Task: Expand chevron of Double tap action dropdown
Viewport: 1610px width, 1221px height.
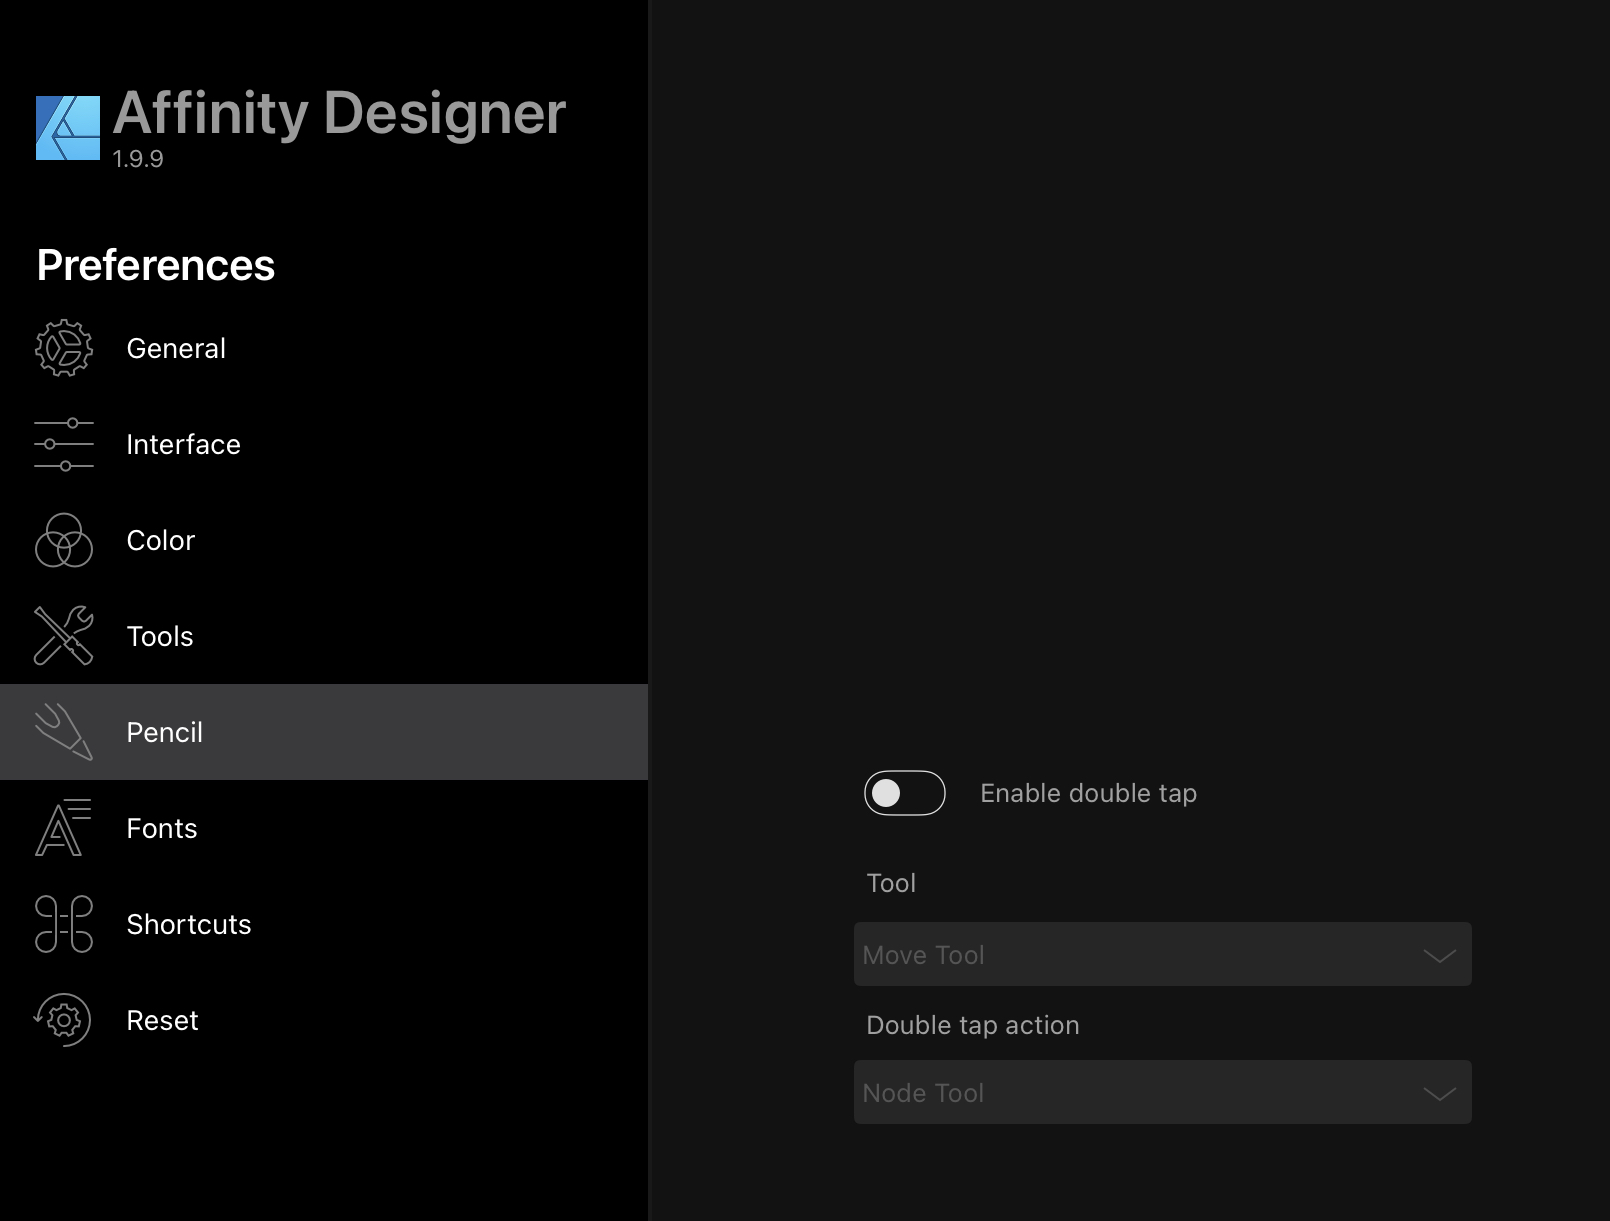Action: pos(1440,1094)
